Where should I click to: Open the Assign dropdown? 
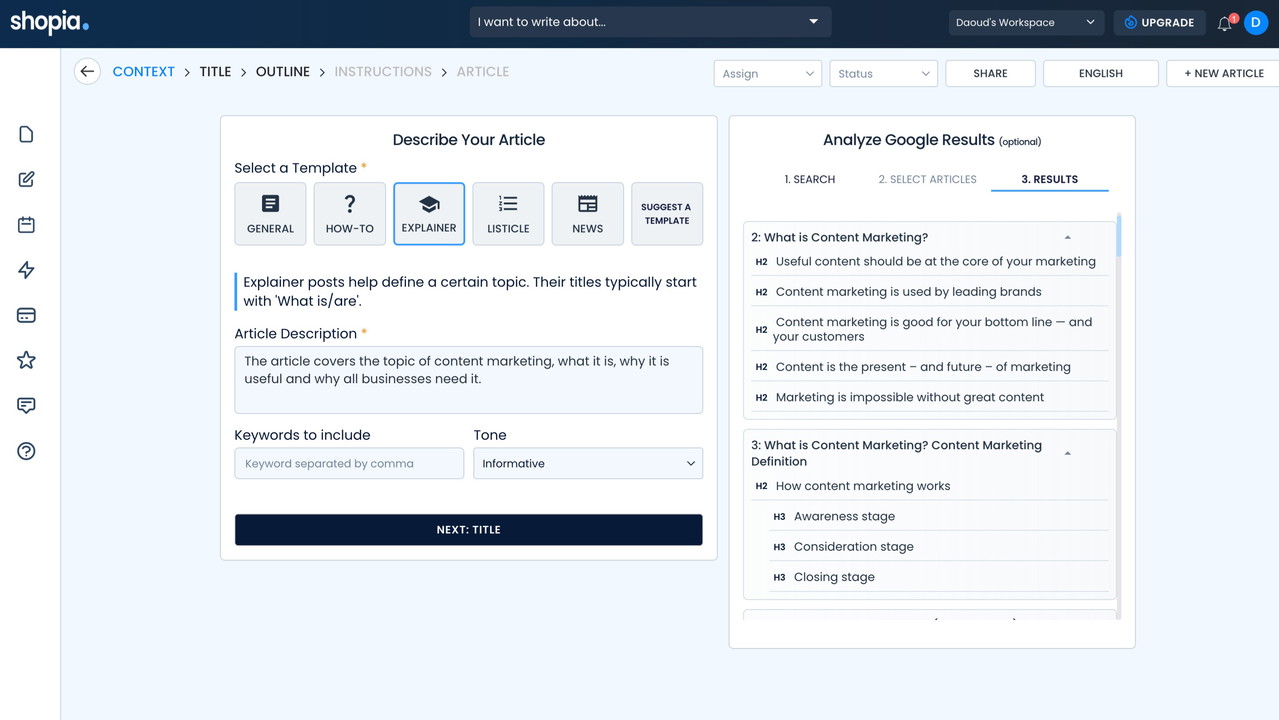(x=767, y=74)
